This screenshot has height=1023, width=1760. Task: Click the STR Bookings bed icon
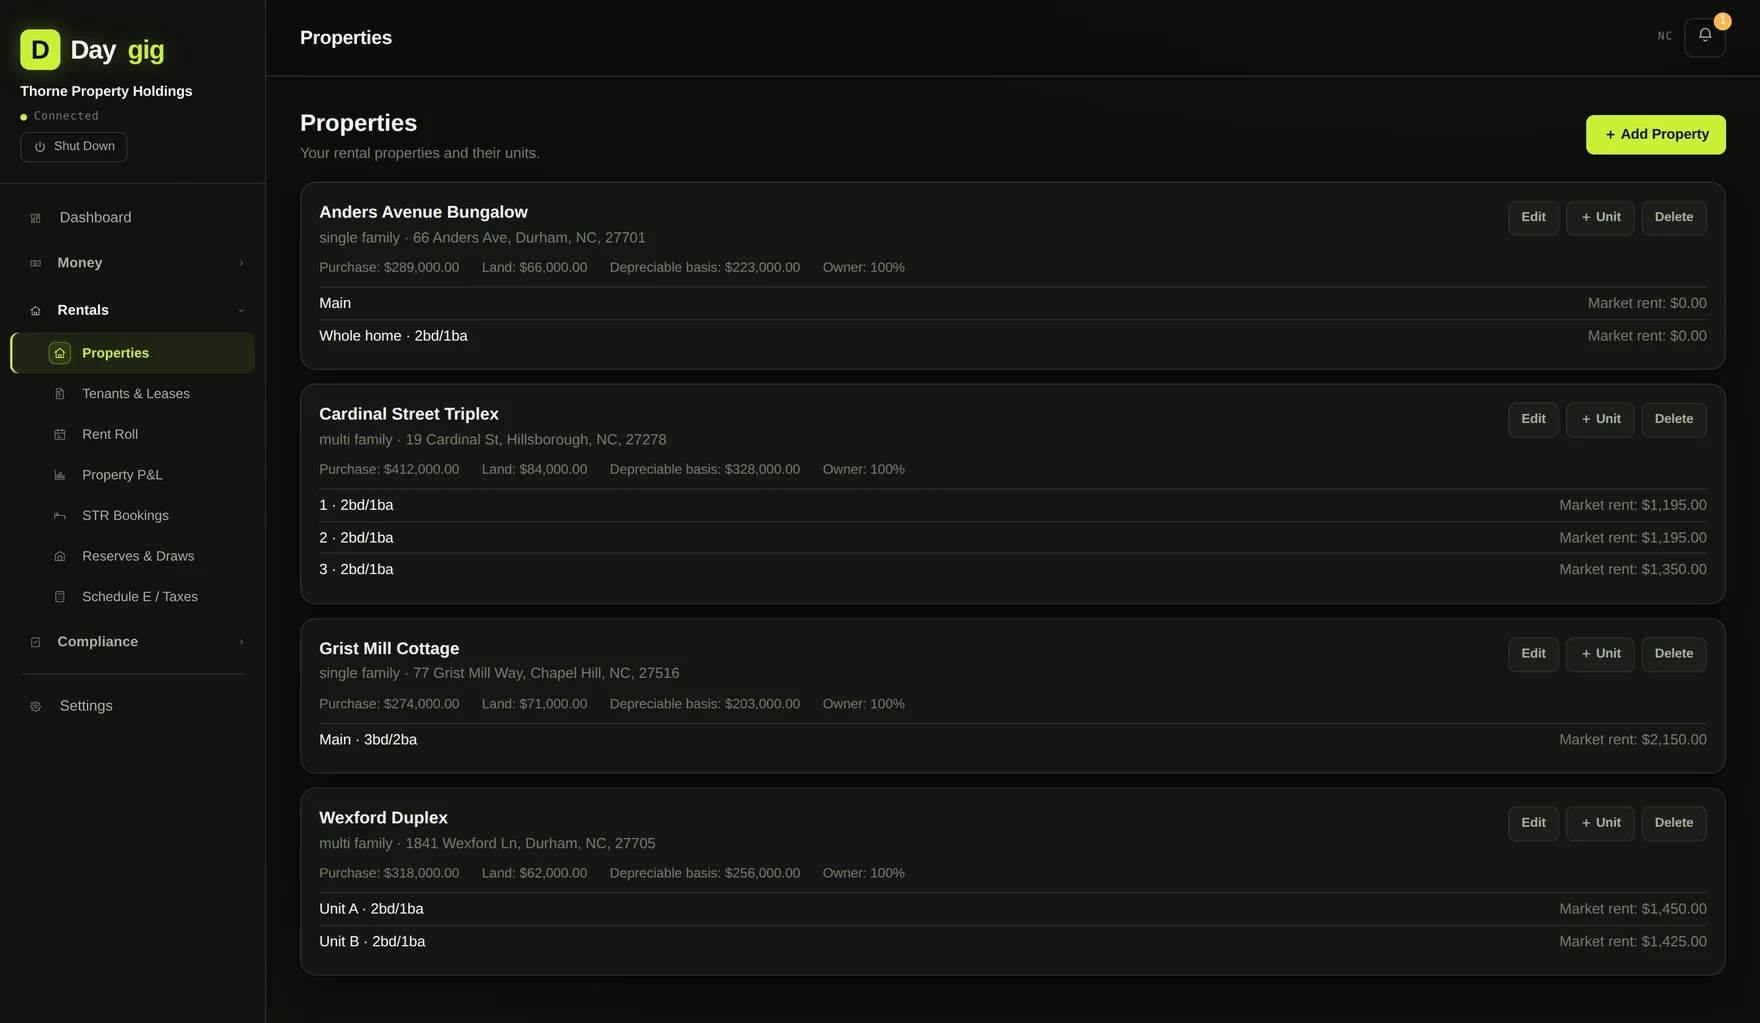[60, 516]
